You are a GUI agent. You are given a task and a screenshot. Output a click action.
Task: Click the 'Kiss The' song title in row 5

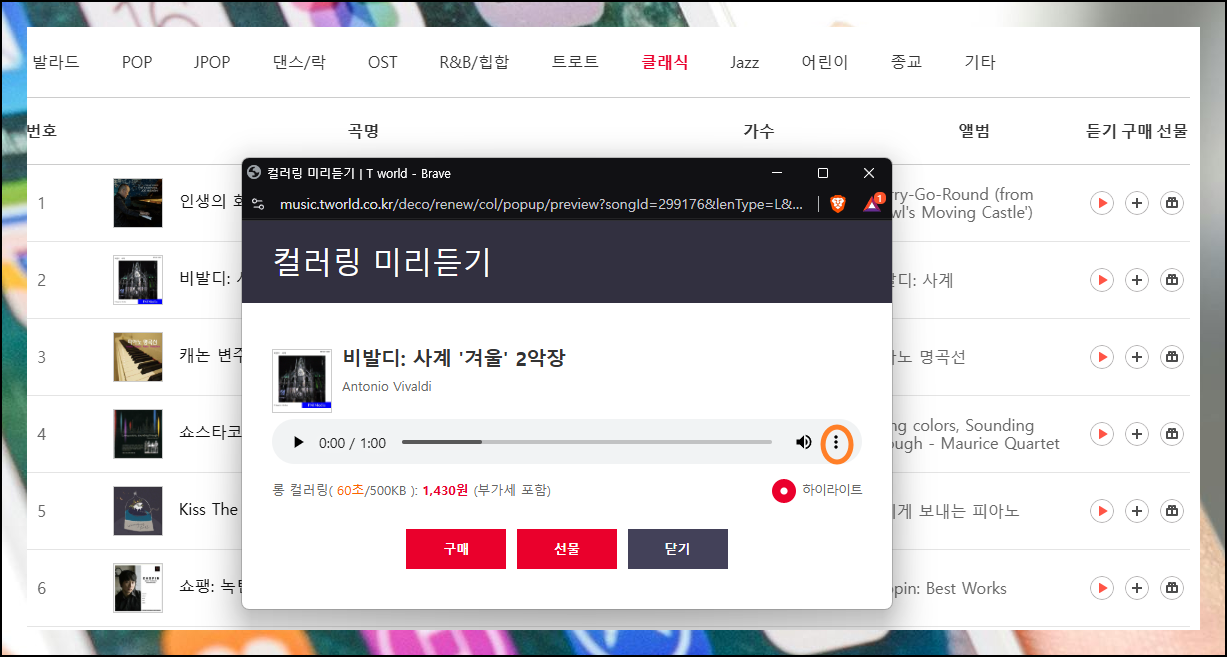[x=209, y=510]
